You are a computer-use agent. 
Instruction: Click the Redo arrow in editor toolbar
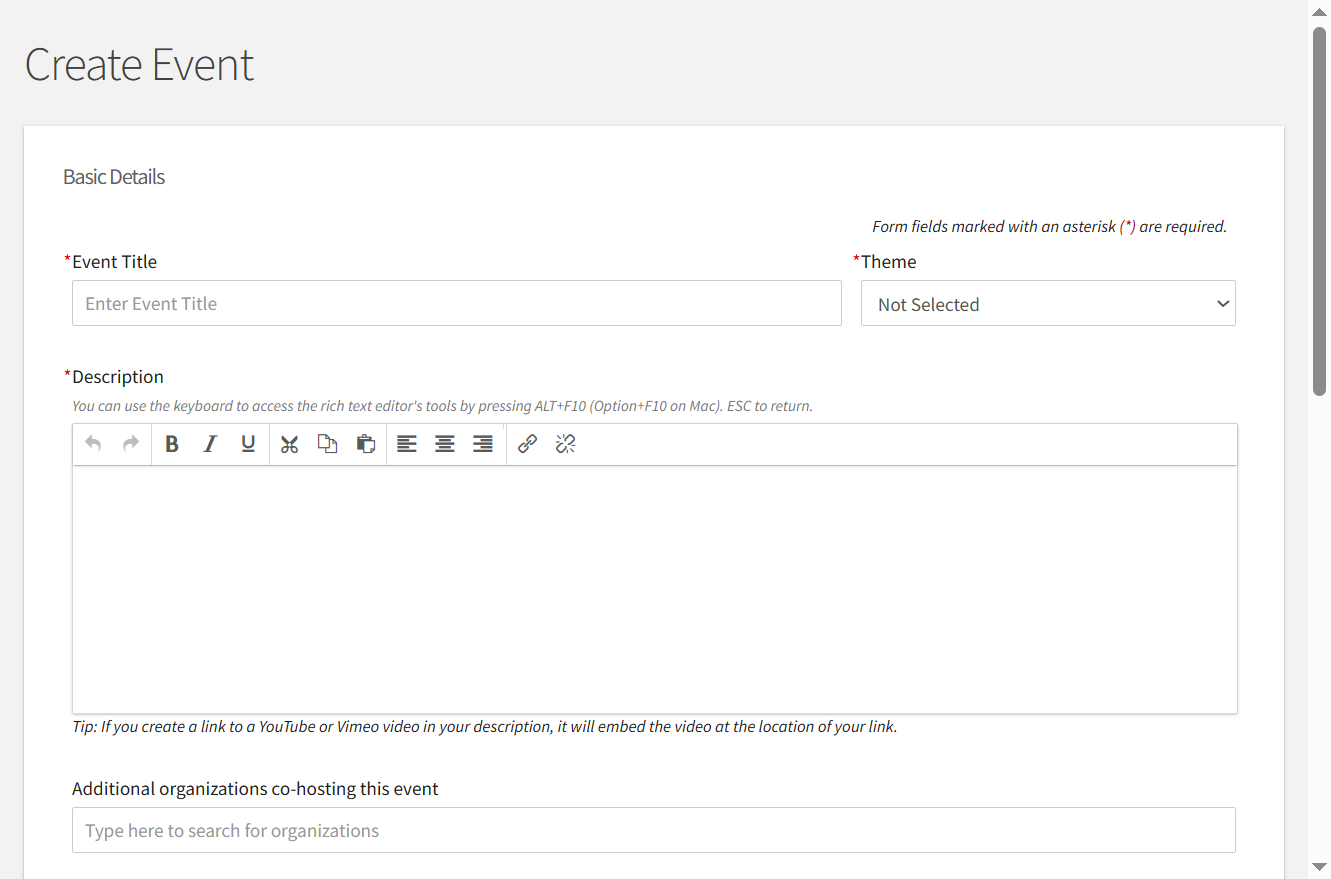tap(131, 444)
